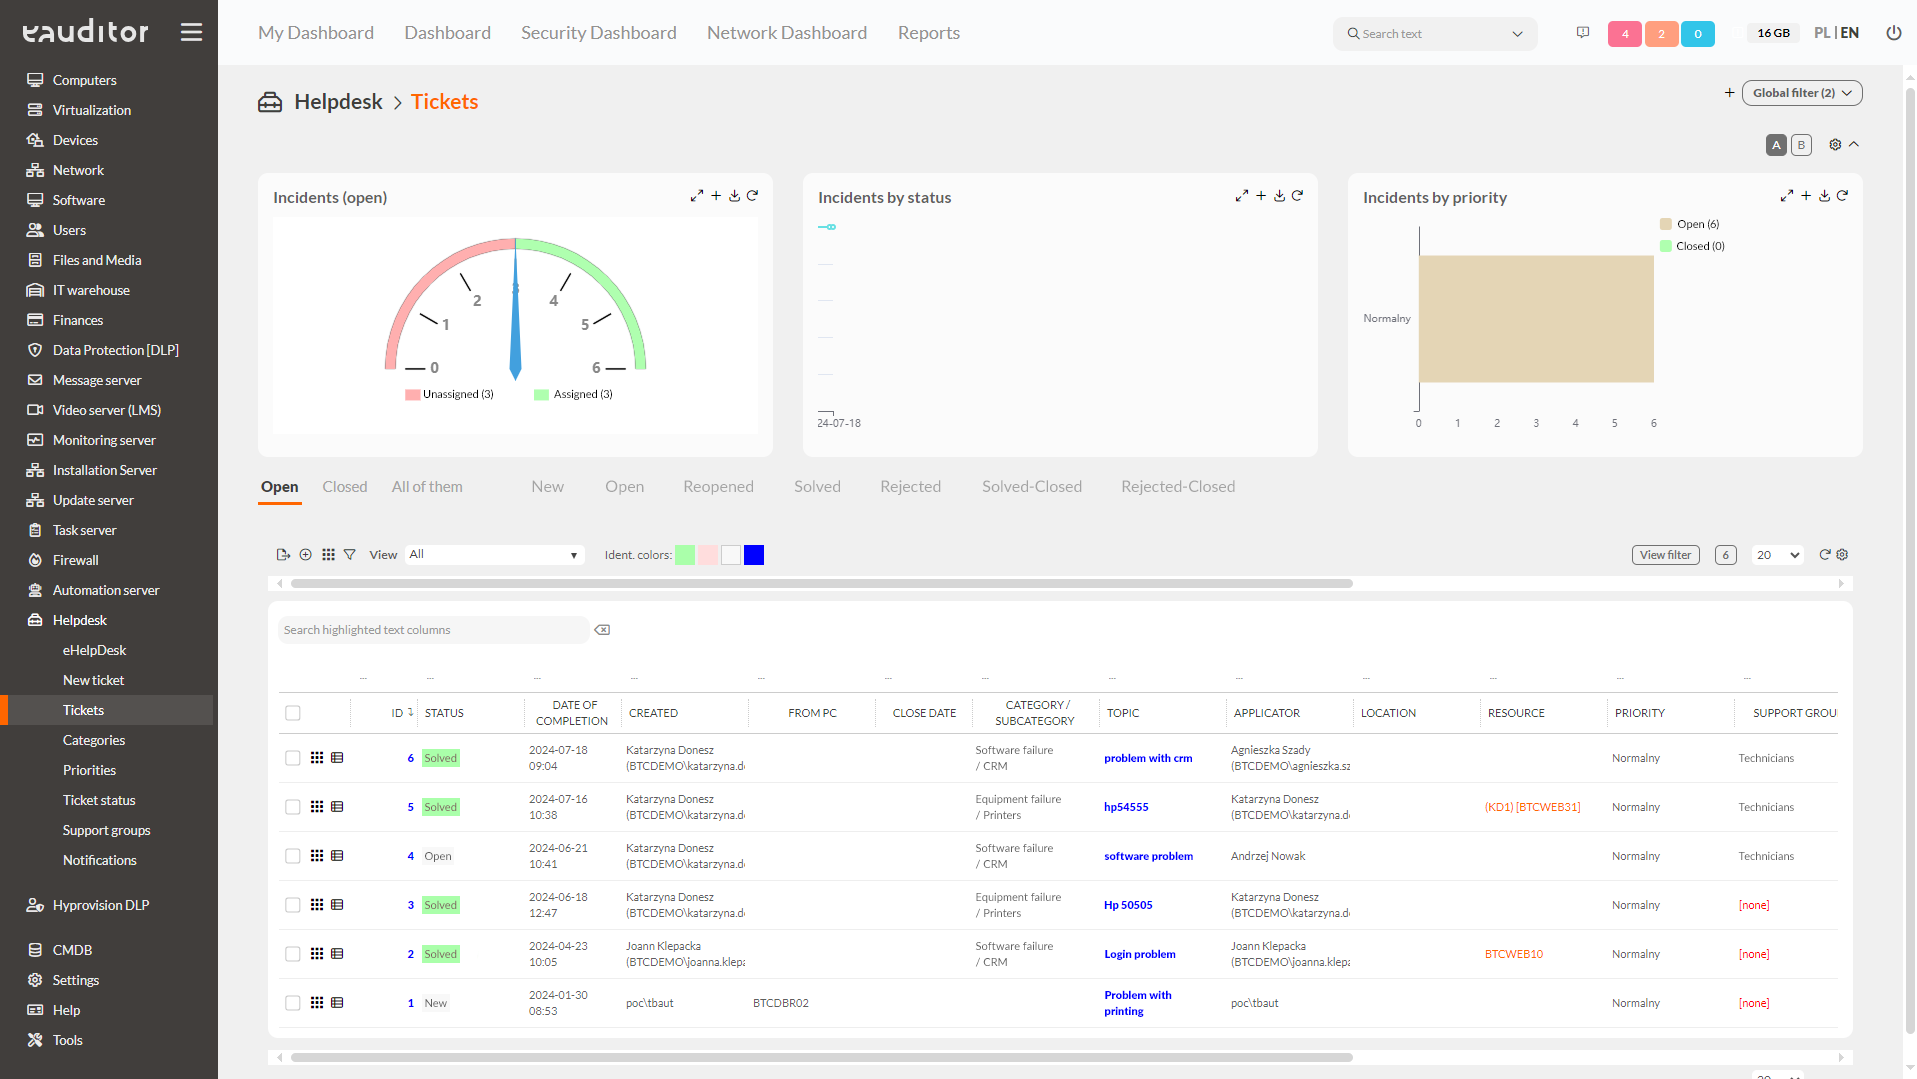Refresh the Incidents (open) gauge widget
The width and height of the screenshot is (1917, 1079).
tap(753, 196)
